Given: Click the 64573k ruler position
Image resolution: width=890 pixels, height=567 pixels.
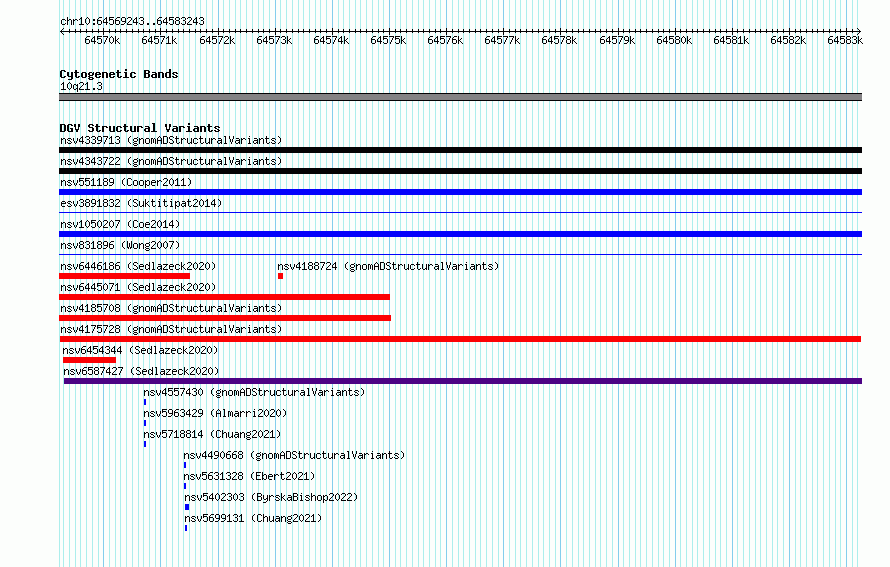Looking at the screenshot, I should [274, 40].
